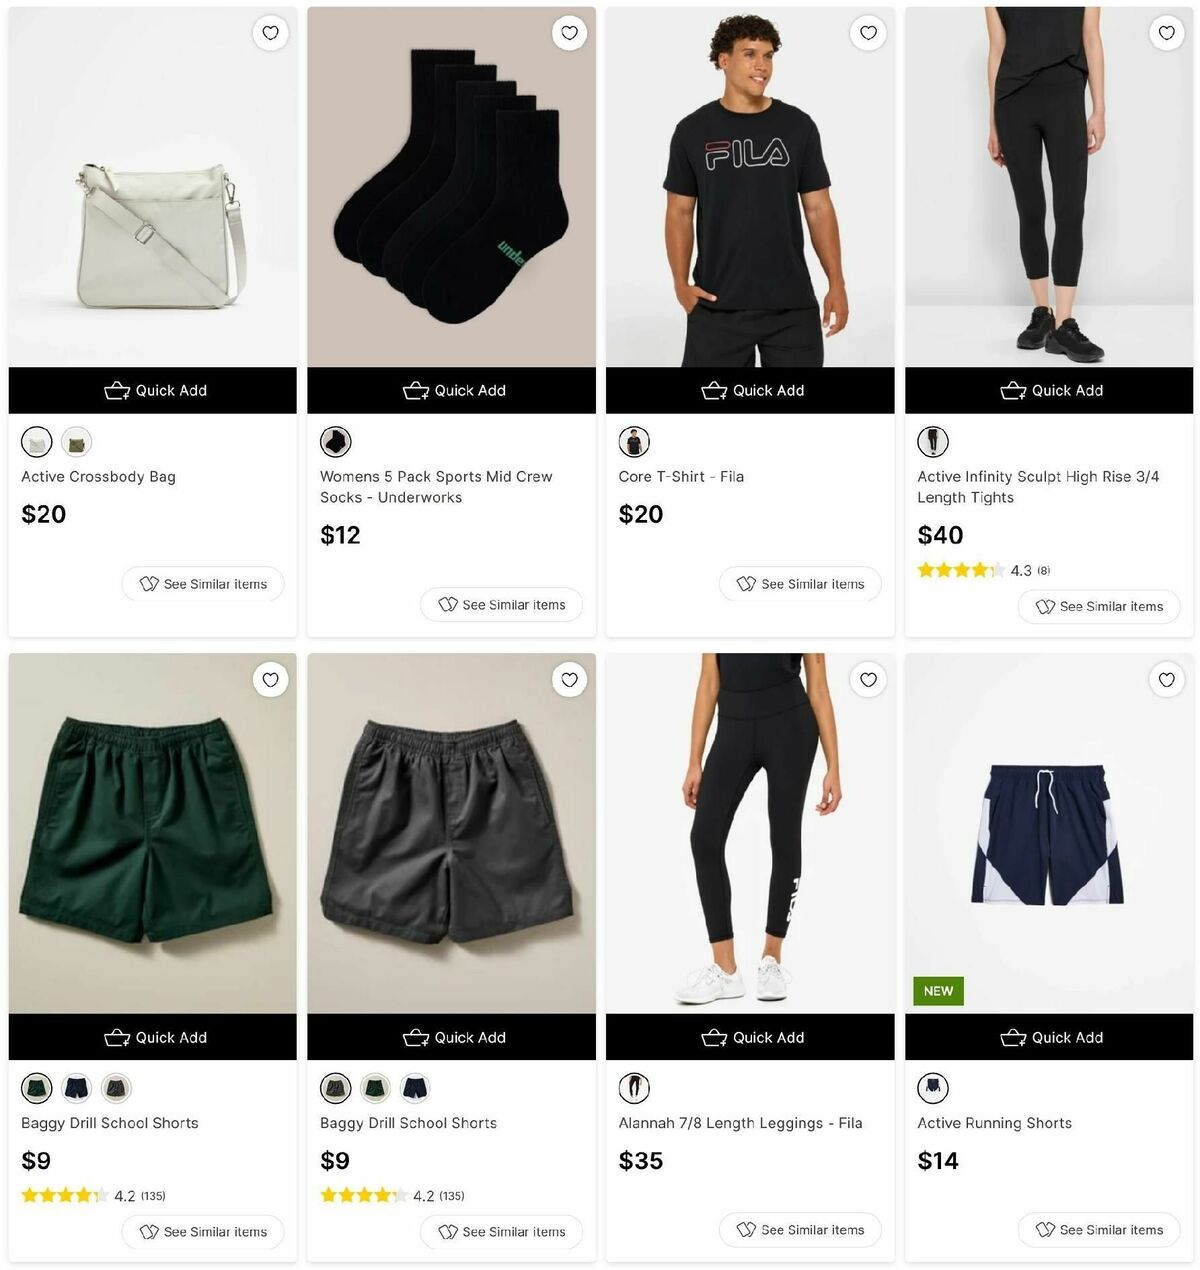Select the navy swatch for green Baggy Drill Shorts
This screenshot has height=1270, width=1200.
tap(76, 1088)
